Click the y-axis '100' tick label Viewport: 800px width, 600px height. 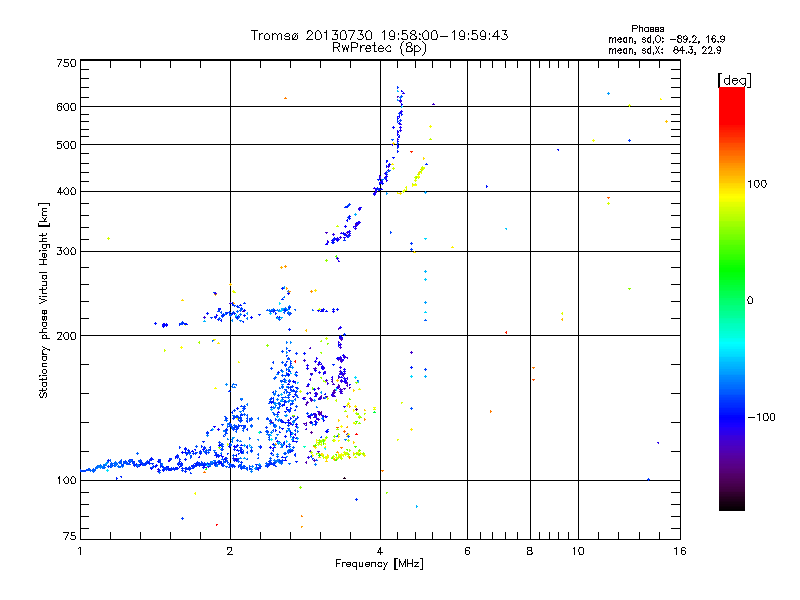[x=66, y=480]
